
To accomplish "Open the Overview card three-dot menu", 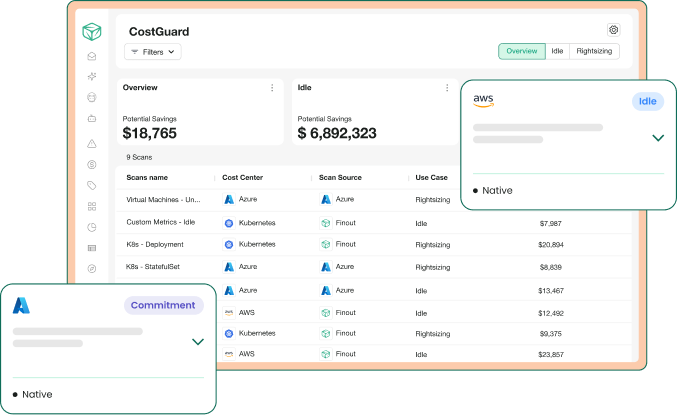I will pos(272,88).
